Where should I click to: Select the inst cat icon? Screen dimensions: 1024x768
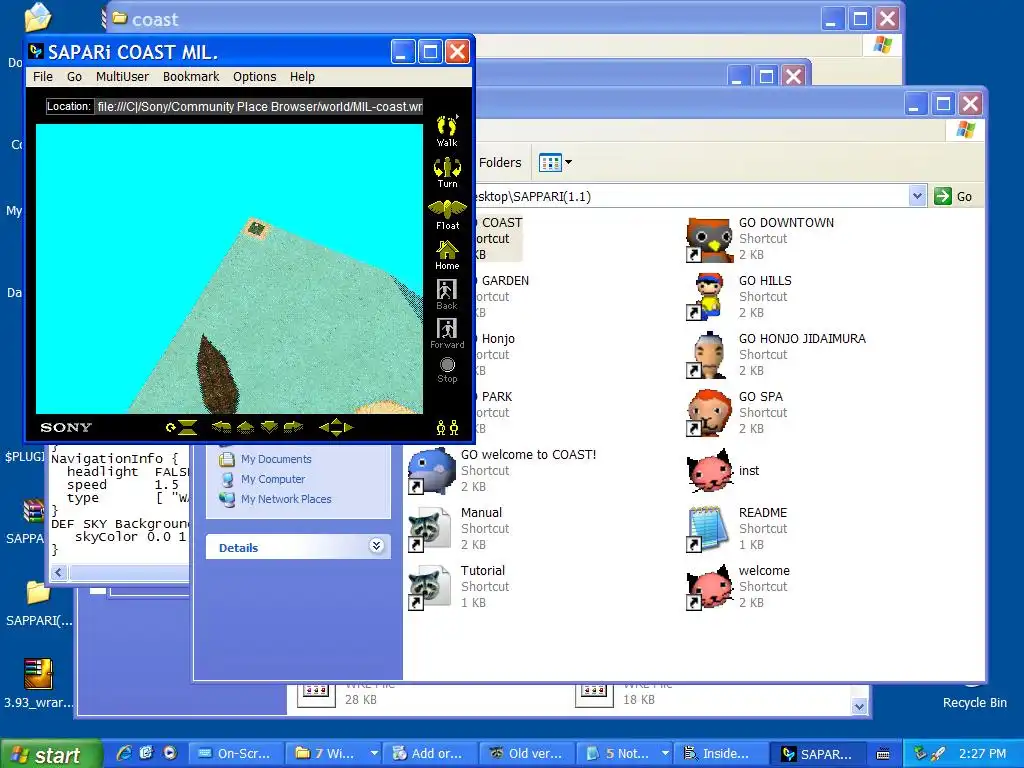pyautogui.click(x=708, y=471)
